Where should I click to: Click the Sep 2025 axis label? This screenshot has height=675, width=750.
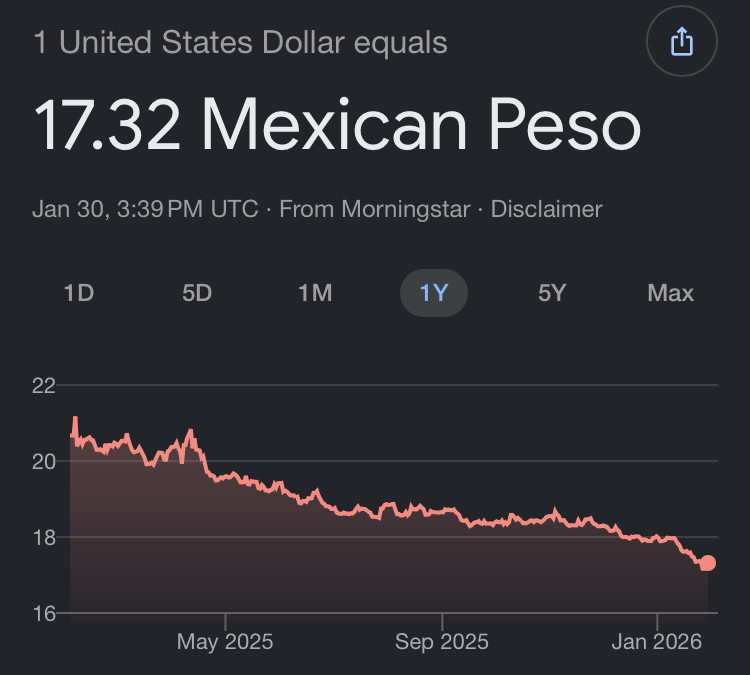click(441, 641)
